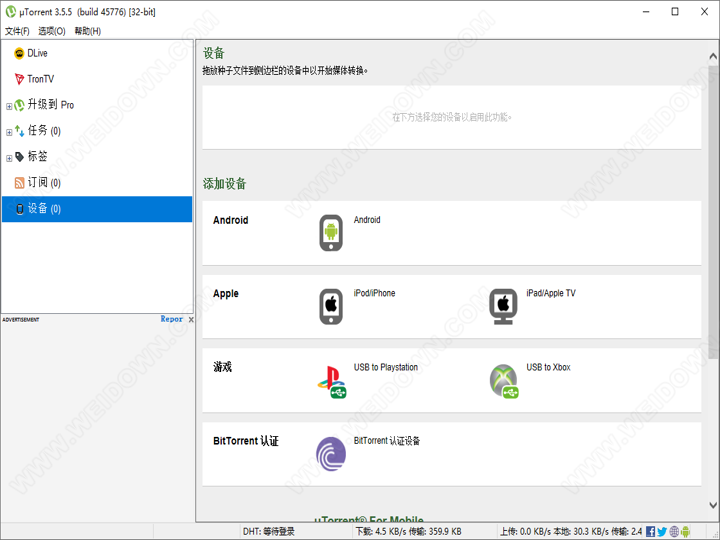
Task: Click the vertical scrollbar thumb in devices pane
Action: (x=713, y=212)
